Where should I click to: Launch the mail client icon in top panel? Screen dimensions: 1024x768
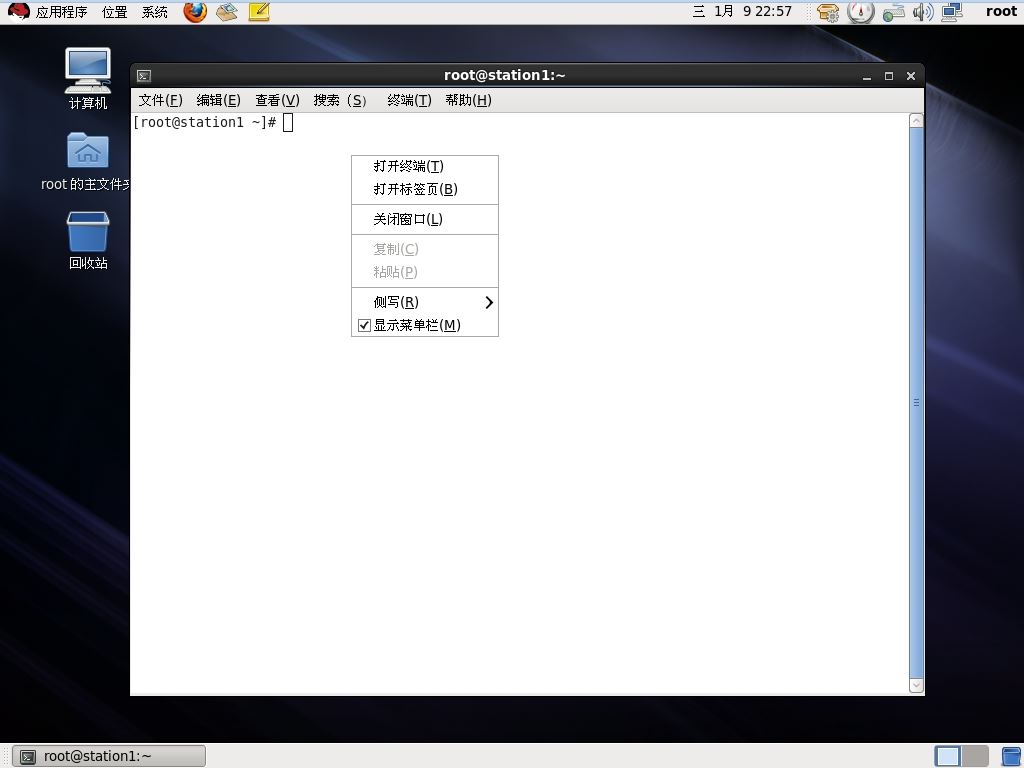(x=227, y=12)
